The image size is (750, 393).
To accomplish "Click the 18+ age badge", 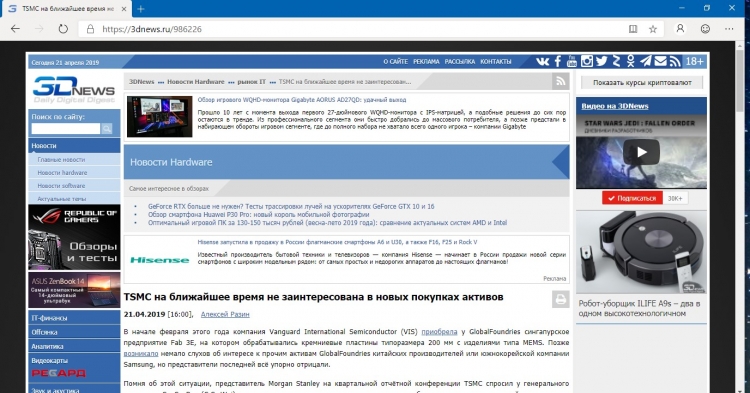I will coord(695,61).
